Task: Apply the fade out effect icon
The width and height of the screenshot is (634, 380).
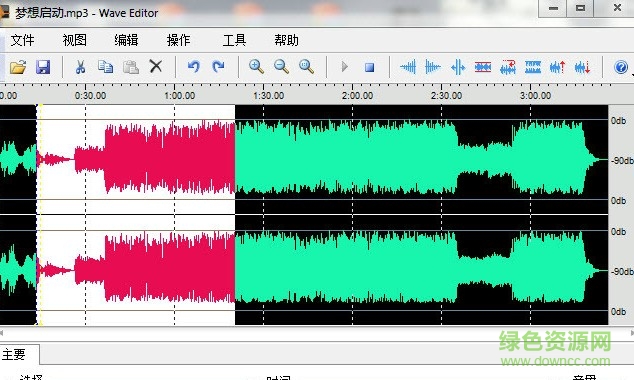Action: coord(433,67)
